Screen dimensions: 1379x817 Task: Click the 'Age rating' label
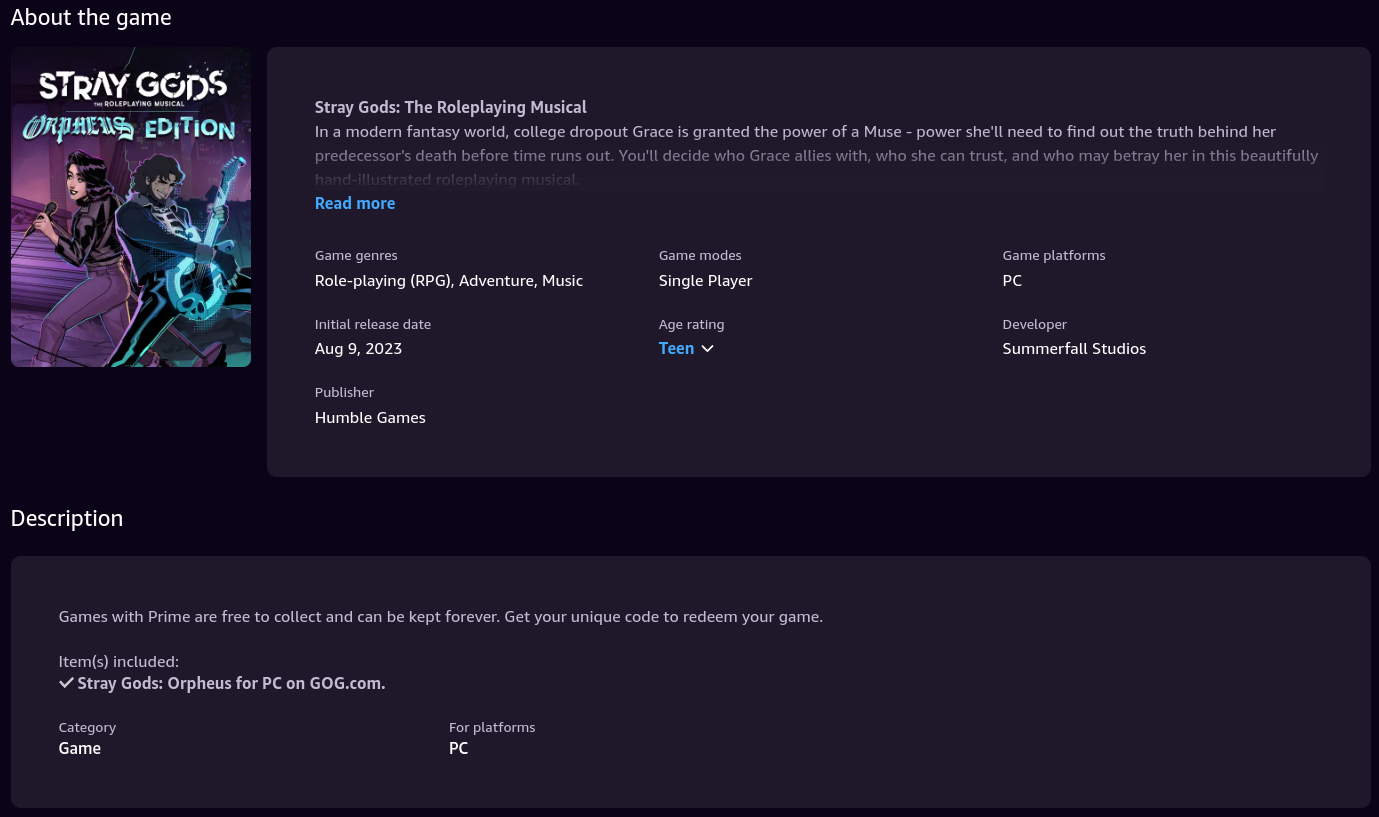(691, 325)
